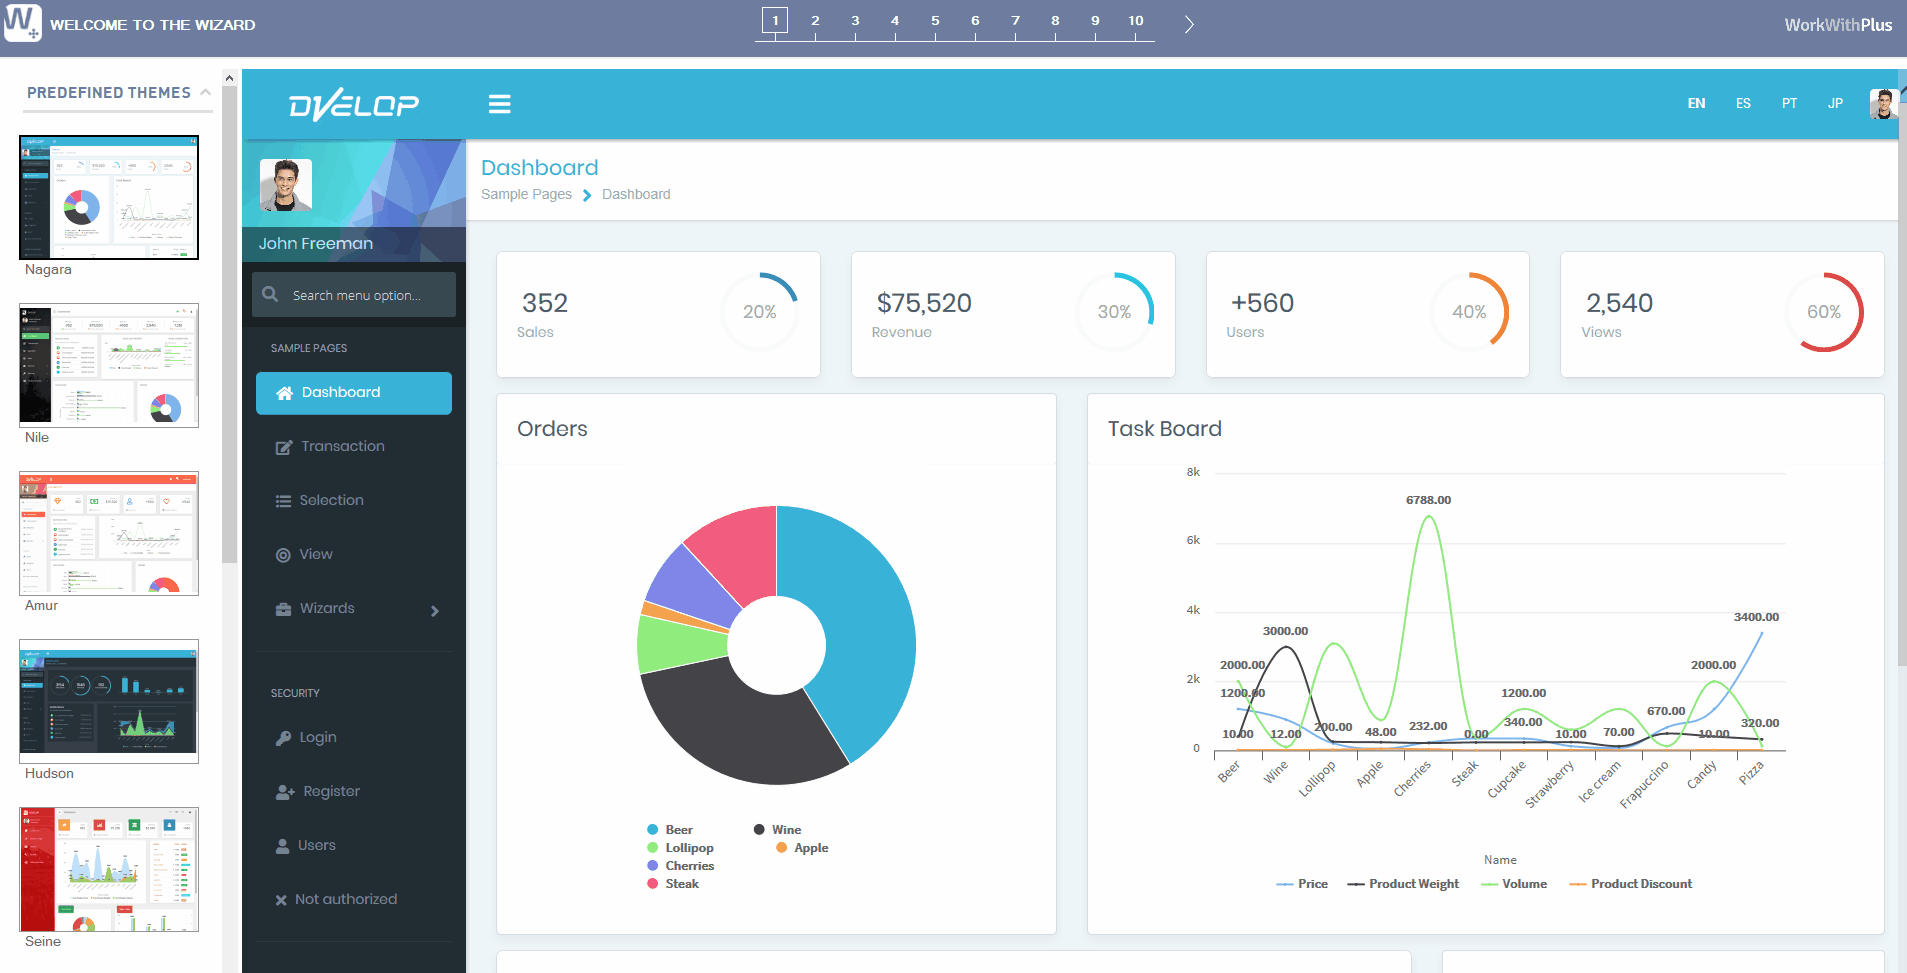Select the Dashboard home icon in sidebar

283,392
